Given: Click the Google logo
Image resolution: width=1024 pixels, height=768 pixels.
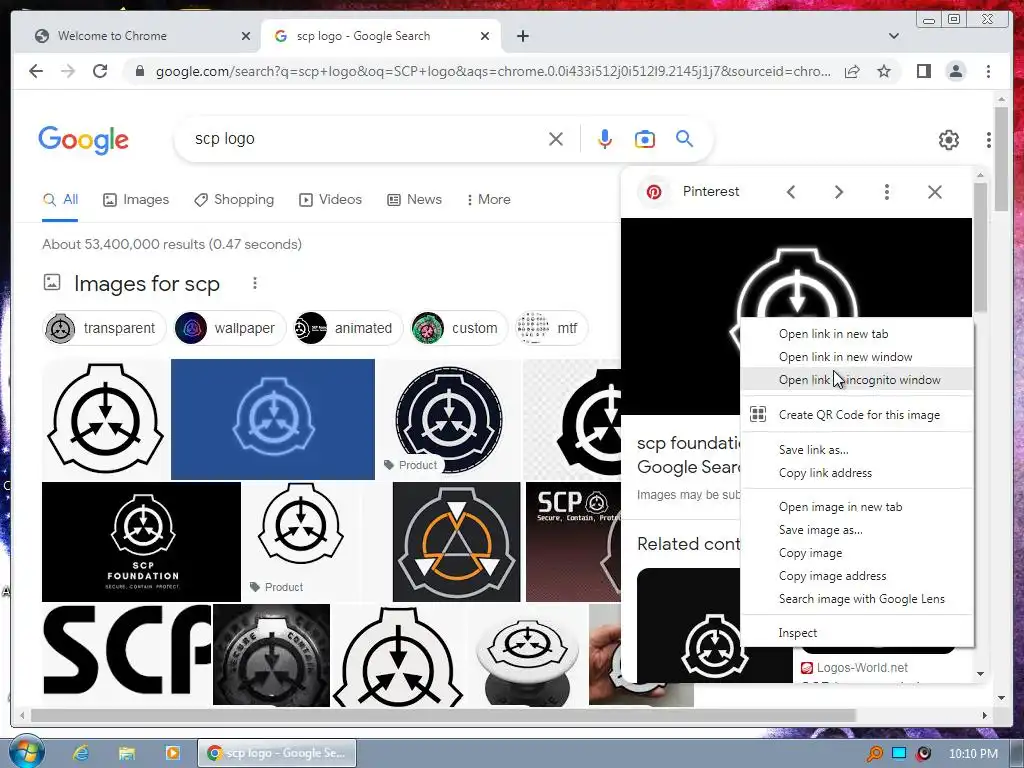Looking at the screenshot, I should 84,140.
